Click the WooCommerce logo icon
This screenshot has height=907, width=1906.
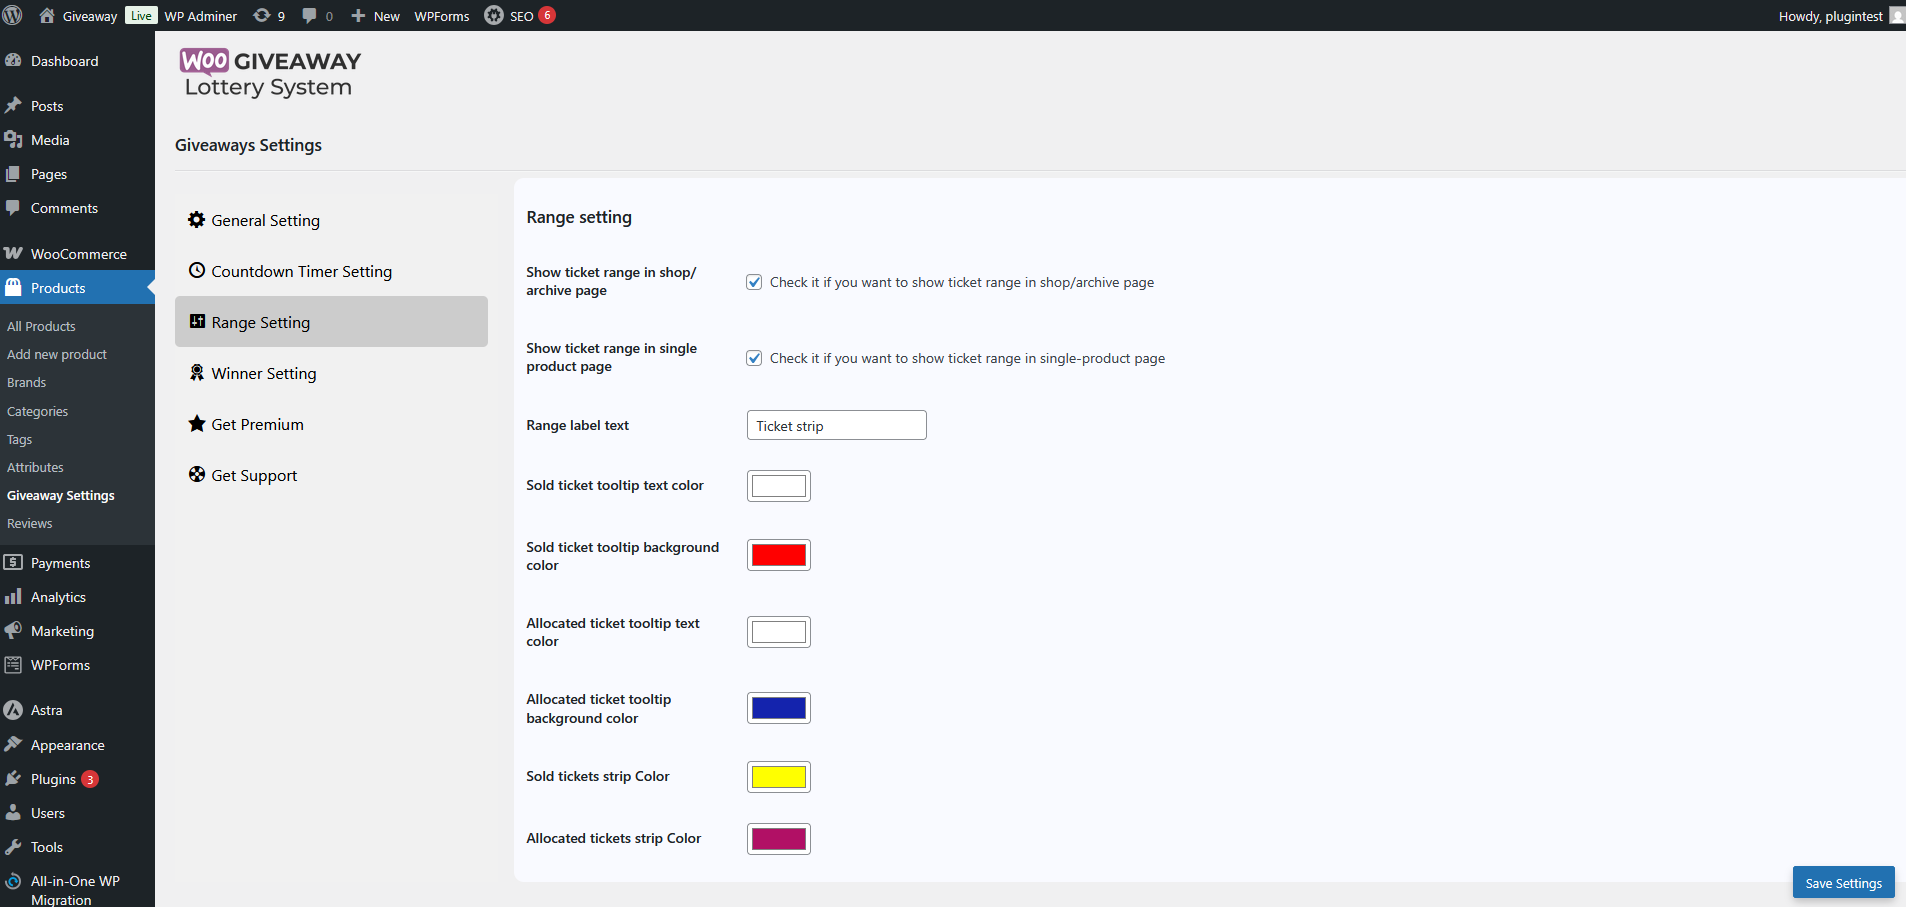[x=13, y=253]
